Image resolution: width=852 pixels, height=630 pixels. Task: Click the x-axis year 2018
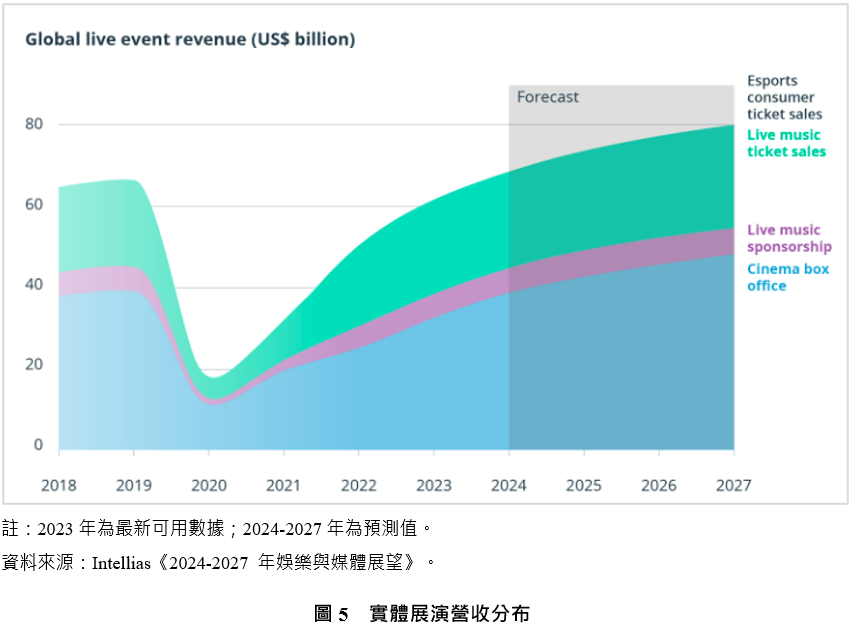[59, 485]
